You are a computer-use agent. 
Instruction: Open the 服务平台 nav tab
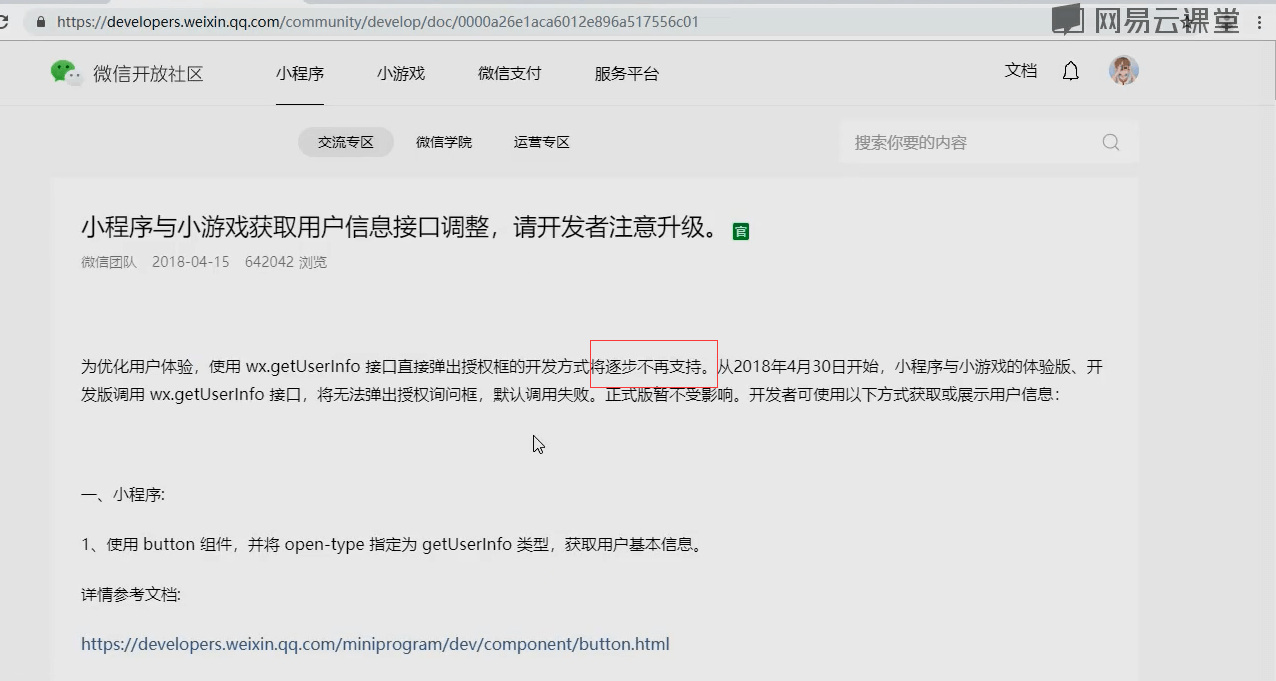click(x=626, y=73)
